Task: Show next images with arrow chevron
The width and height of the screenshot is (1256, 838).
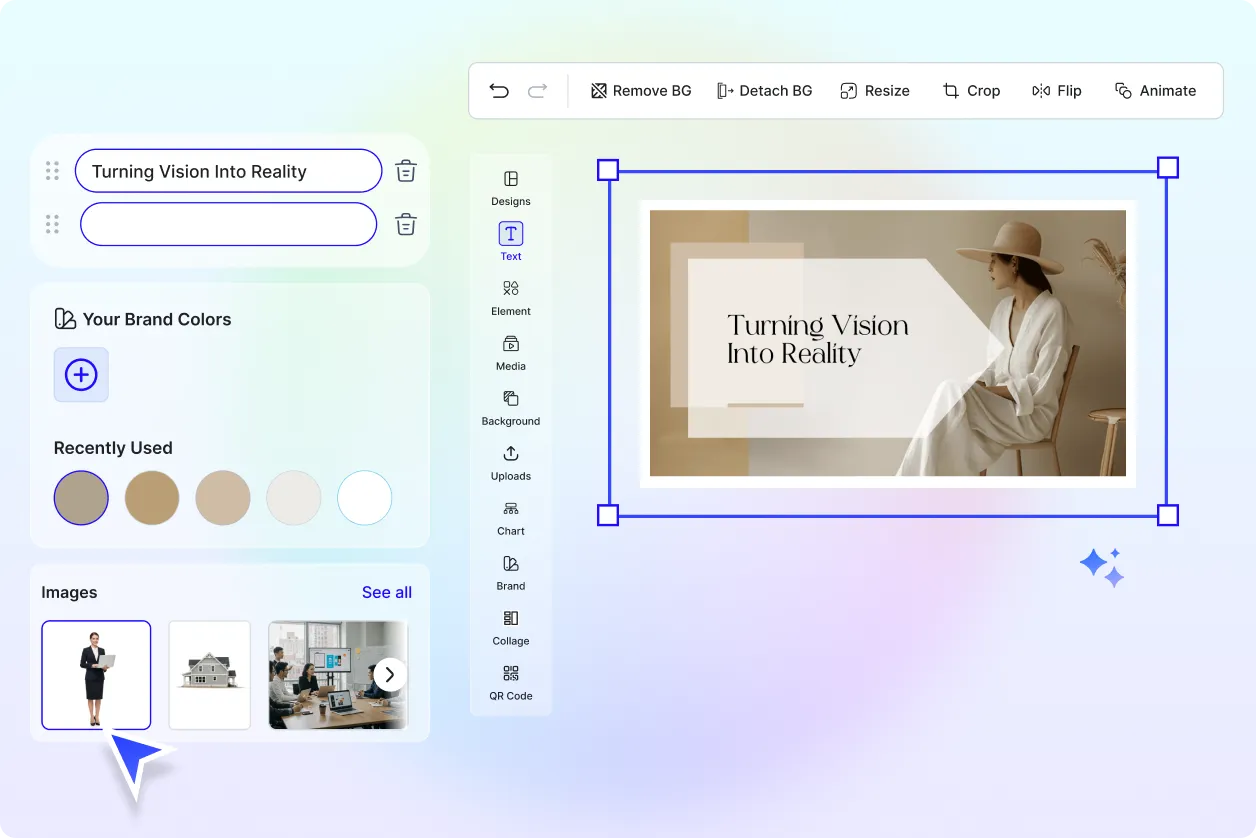Action: (390, 675)
